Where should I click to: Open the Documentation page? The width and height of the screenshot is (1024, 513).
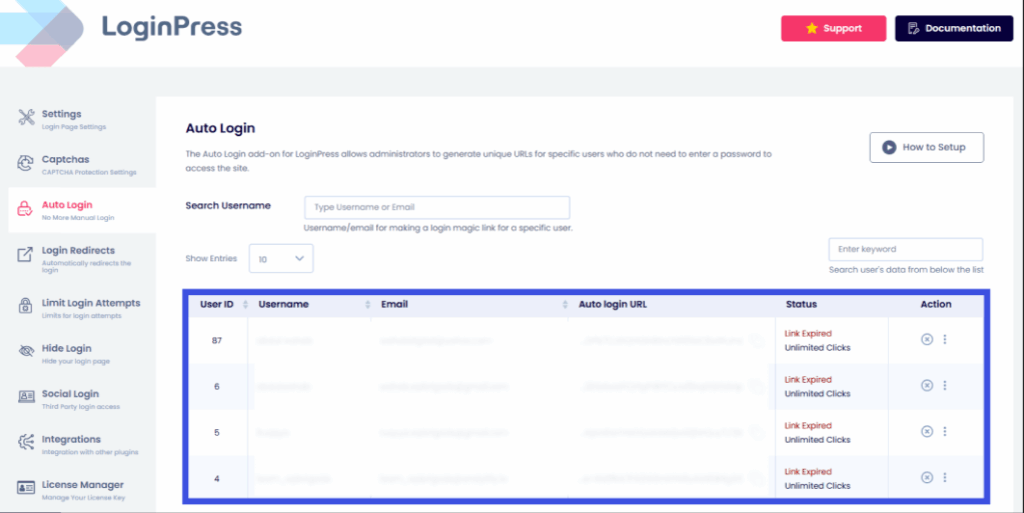point(953,28)
